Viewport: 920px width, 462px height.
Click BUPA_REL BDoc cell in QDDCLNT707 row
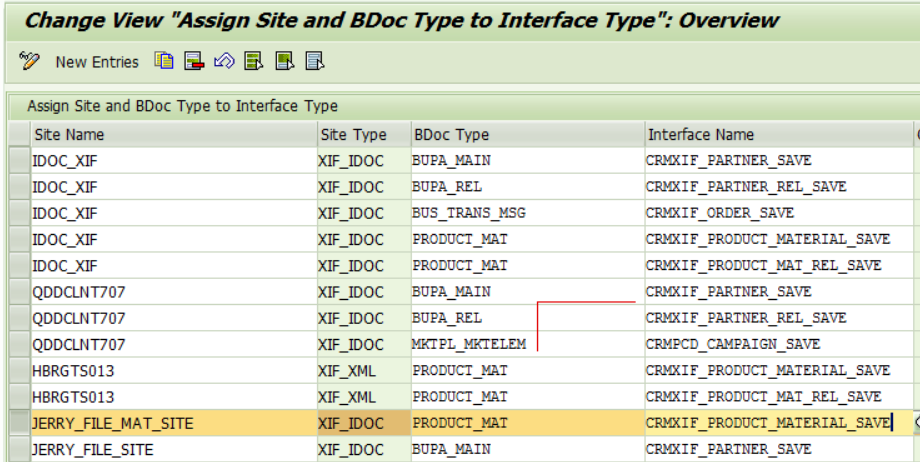tap(528, 318)
